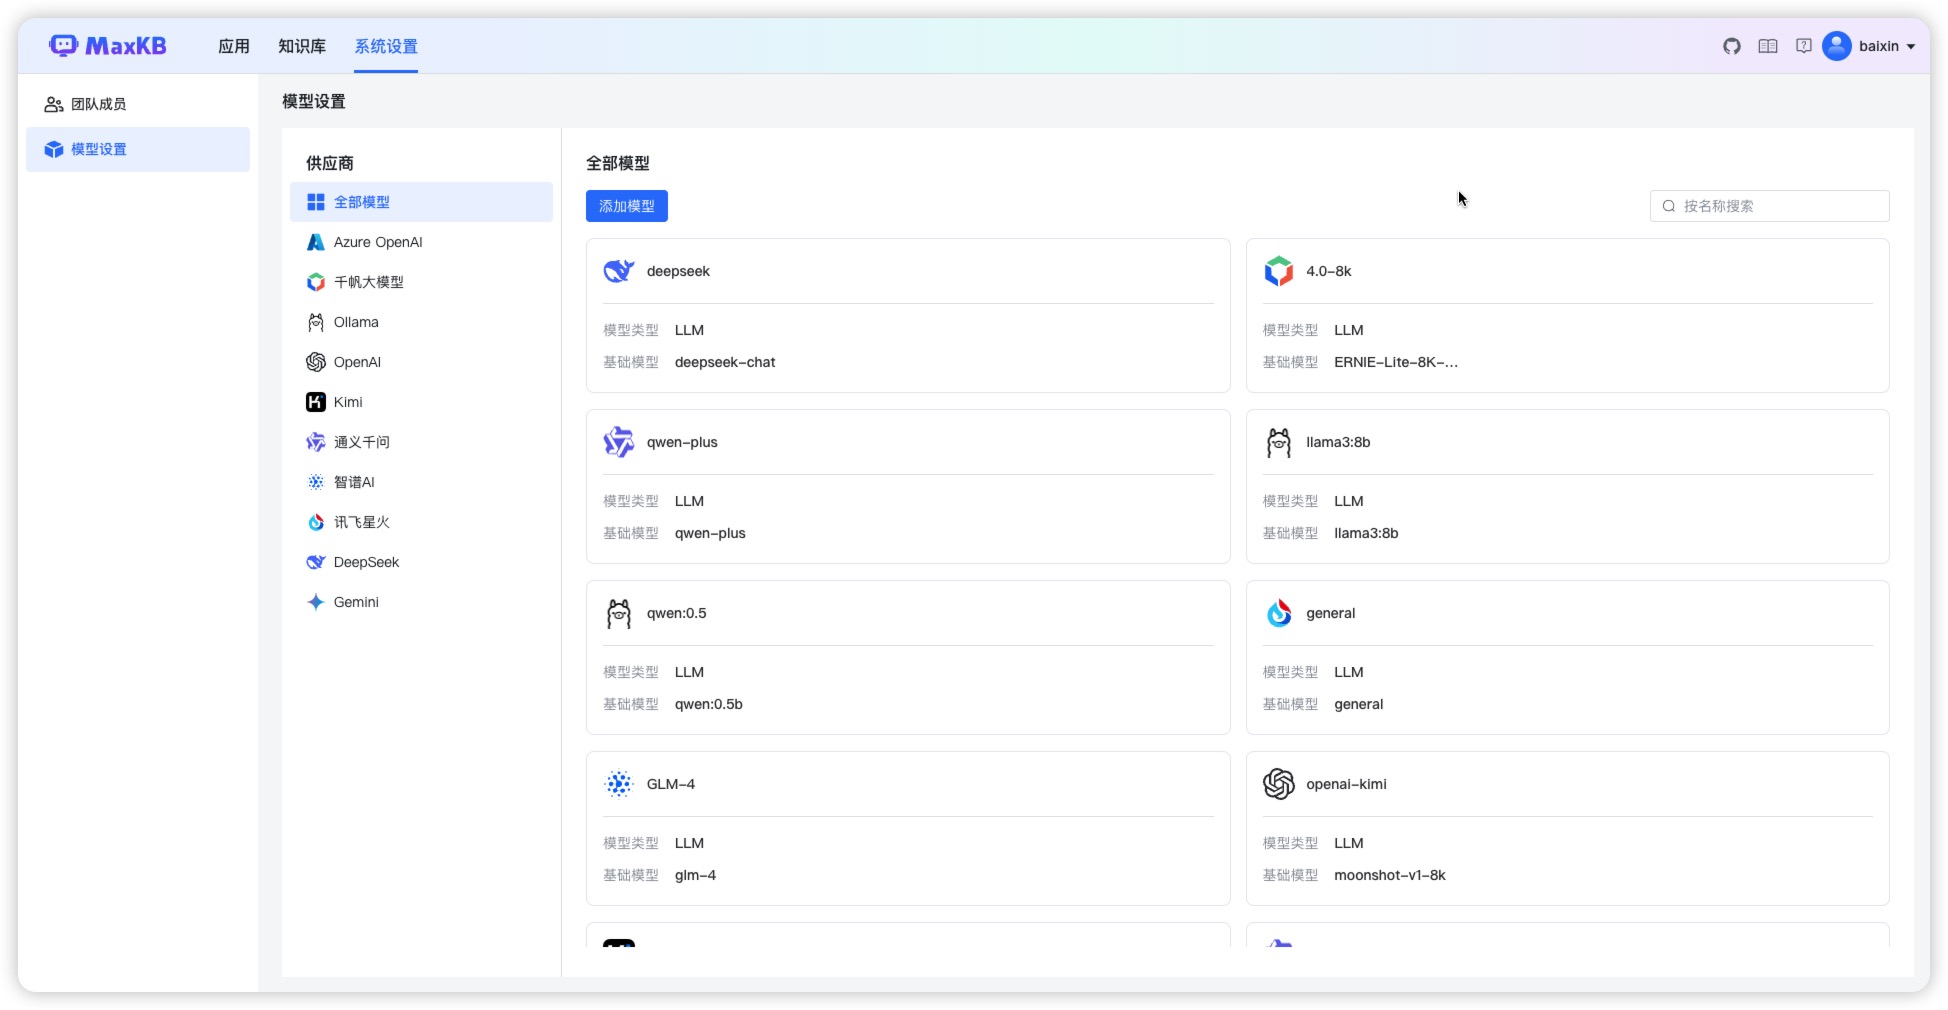Viewport: 1948px width, 1010px height.
Task: Open 模型设置 in the sidebar
Action: coord(138,149)
